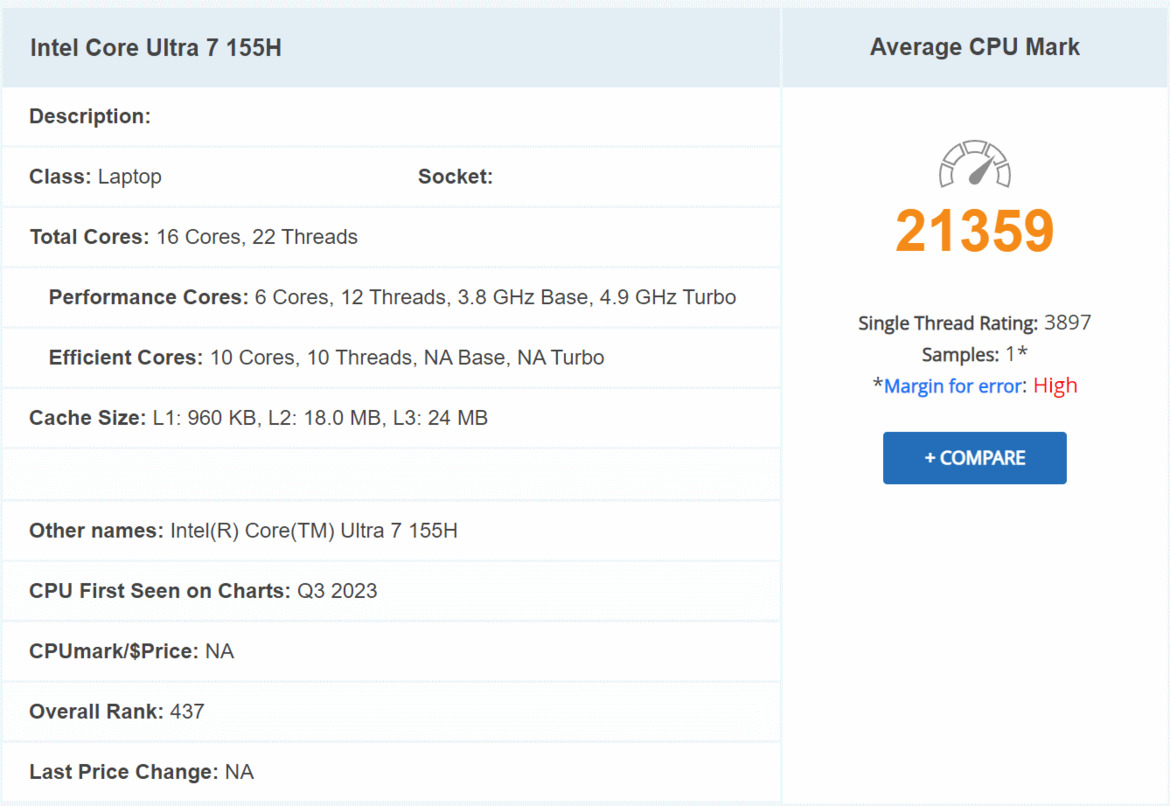This screenshot has width=1170, height=806.
Task: Click the Other names entry
Action: click(245, 530)
